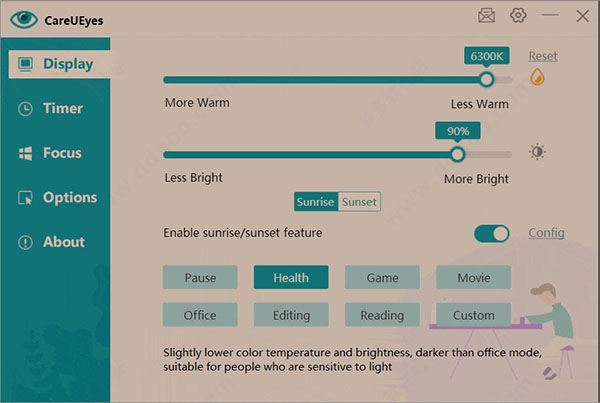Select the Sunset segment

(x=359, y=202)
